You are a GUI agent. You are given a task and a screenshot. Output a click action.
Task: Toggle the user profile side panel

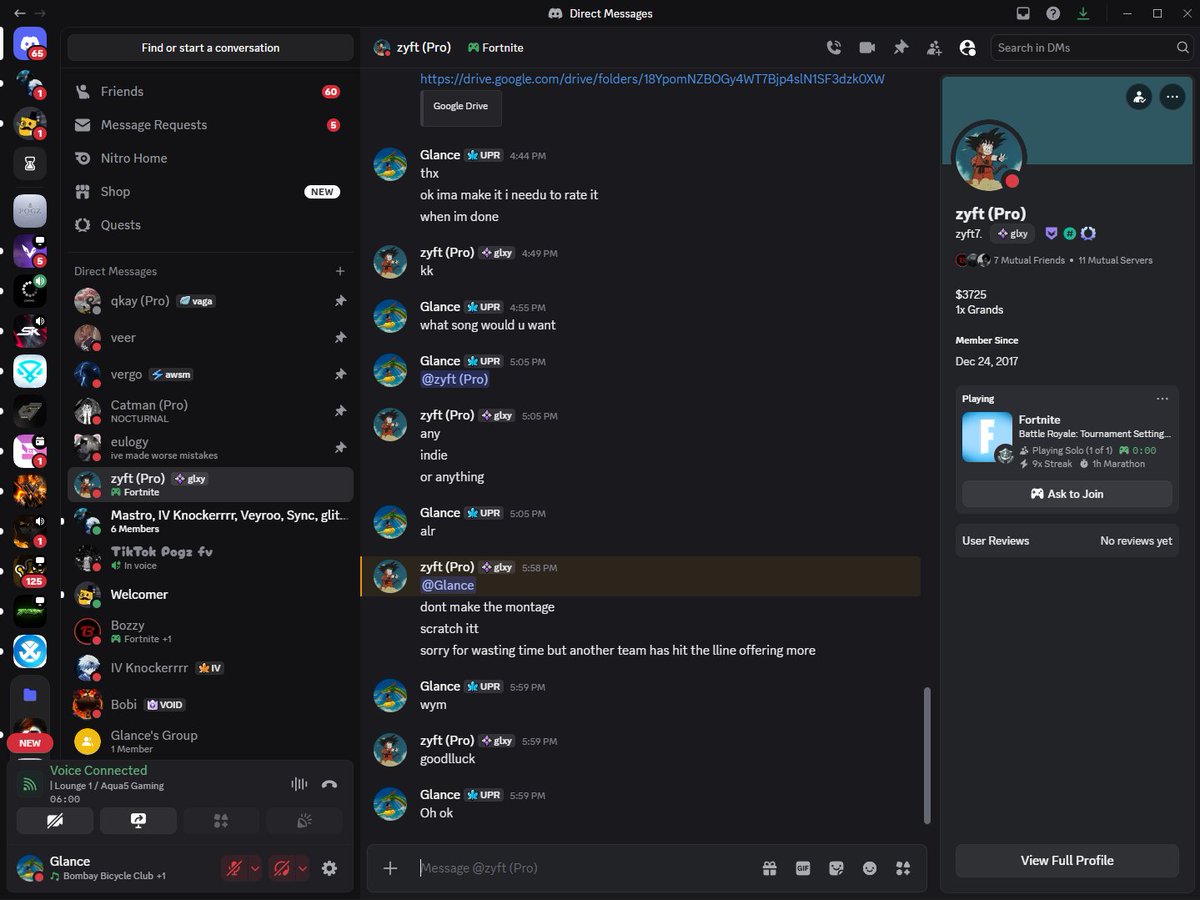click(967, 47)
